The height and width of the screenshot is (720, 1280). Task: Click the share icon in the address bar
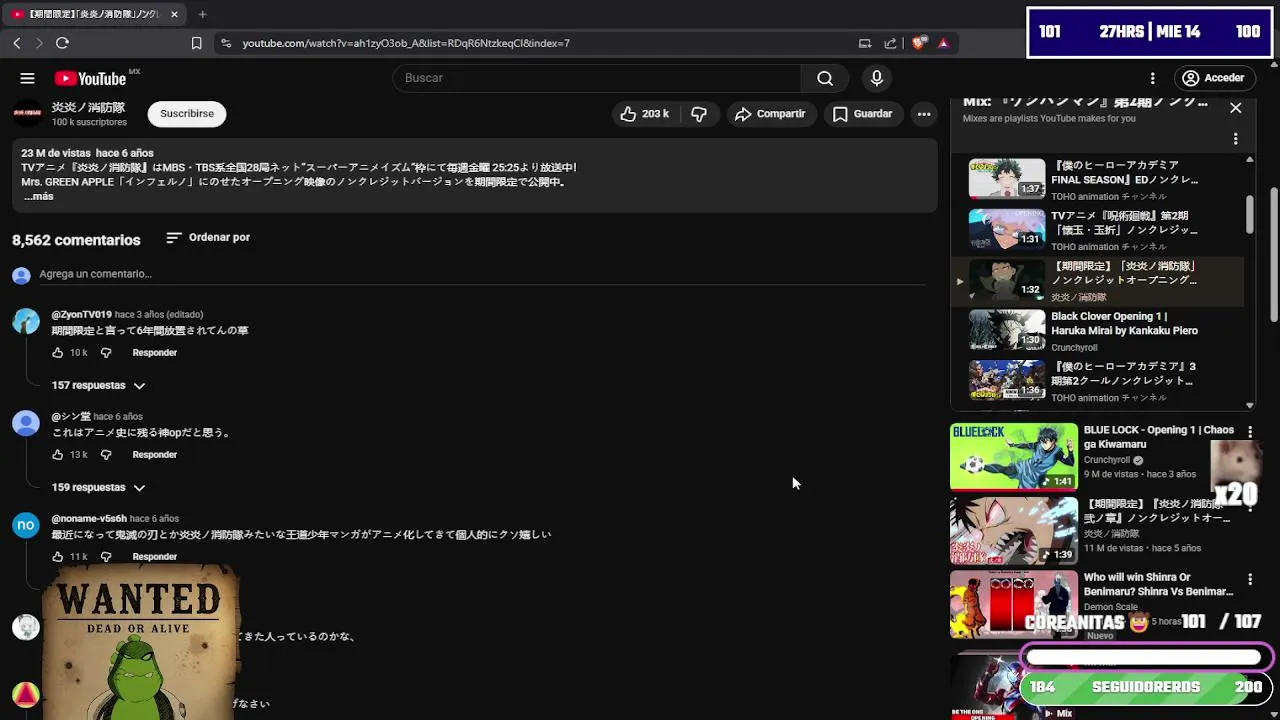click(x=890, y=43)
